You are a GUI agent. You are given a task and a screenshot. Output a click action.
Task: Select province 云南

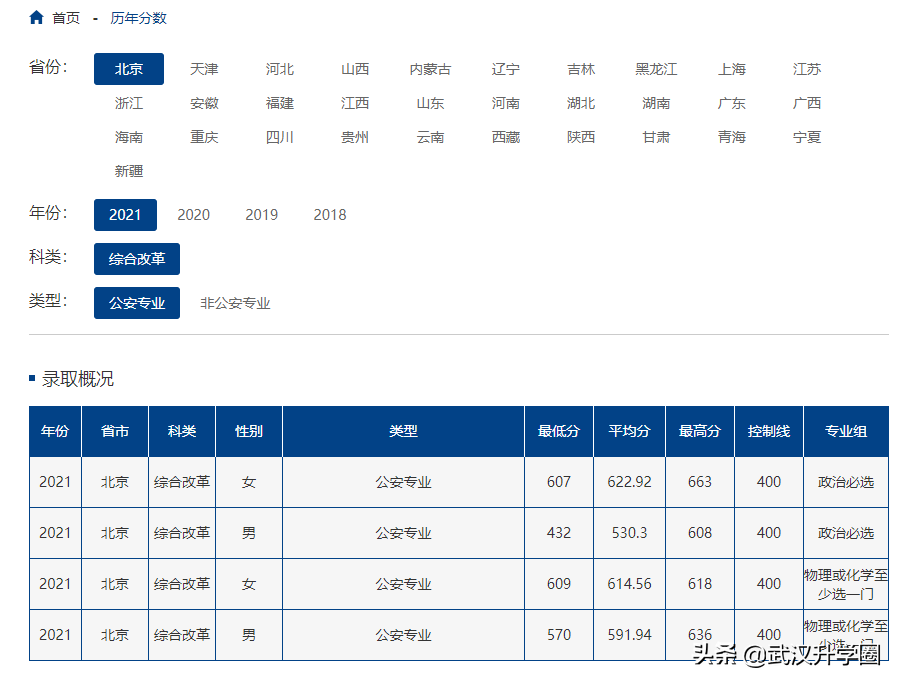coord(430,137)
